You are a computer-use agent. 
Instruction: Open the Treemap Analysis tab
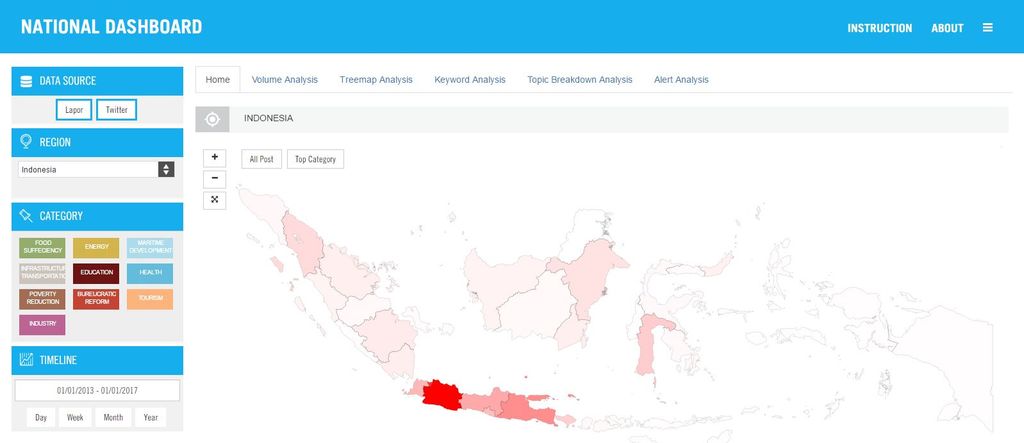click(x=376, y=80)
